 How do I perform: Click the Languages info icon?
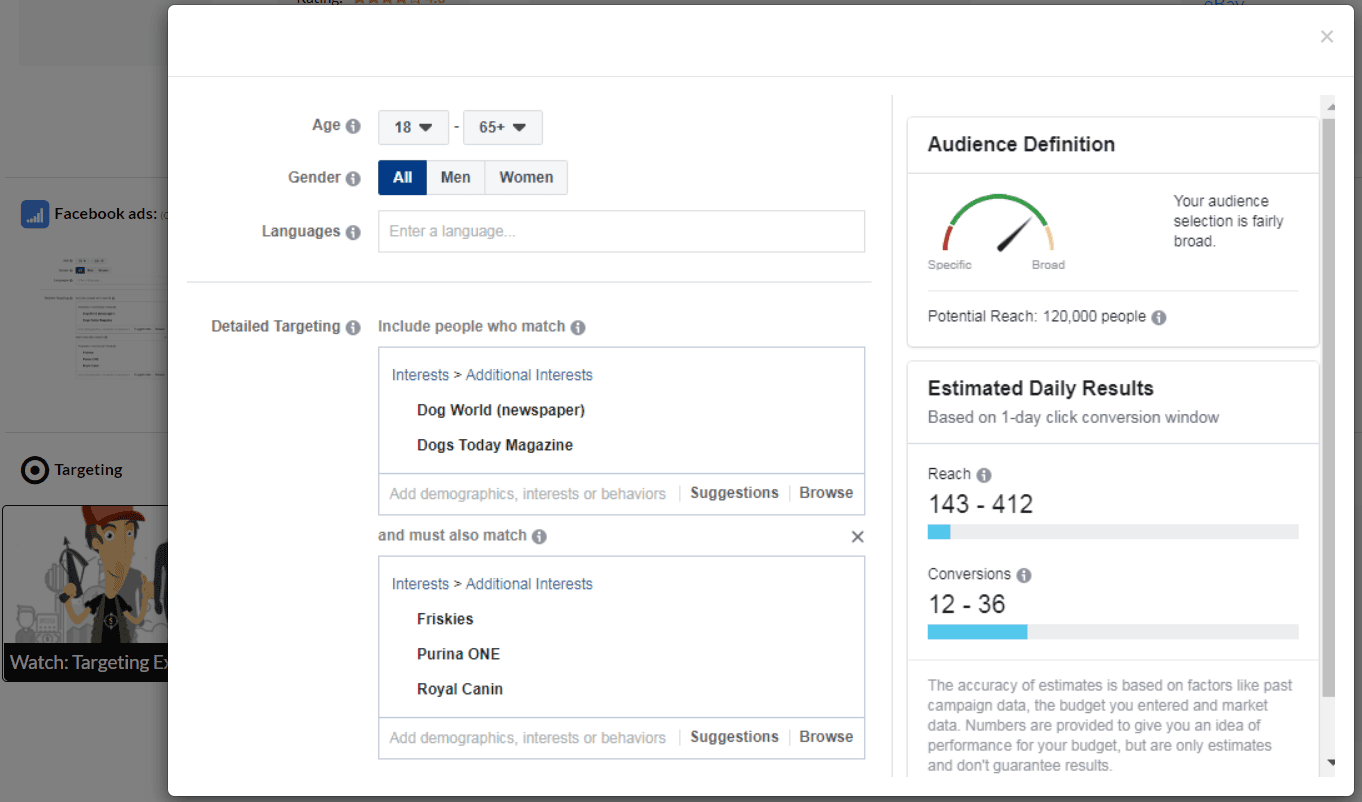click(x=353, y=232)
